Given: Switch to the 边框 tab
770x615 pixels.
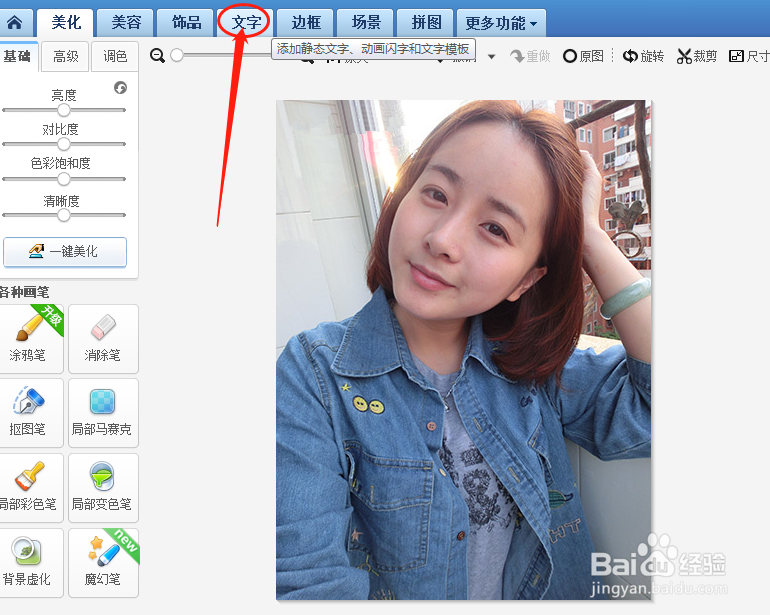Looking at the screenshot, I should tap(306, 23).
